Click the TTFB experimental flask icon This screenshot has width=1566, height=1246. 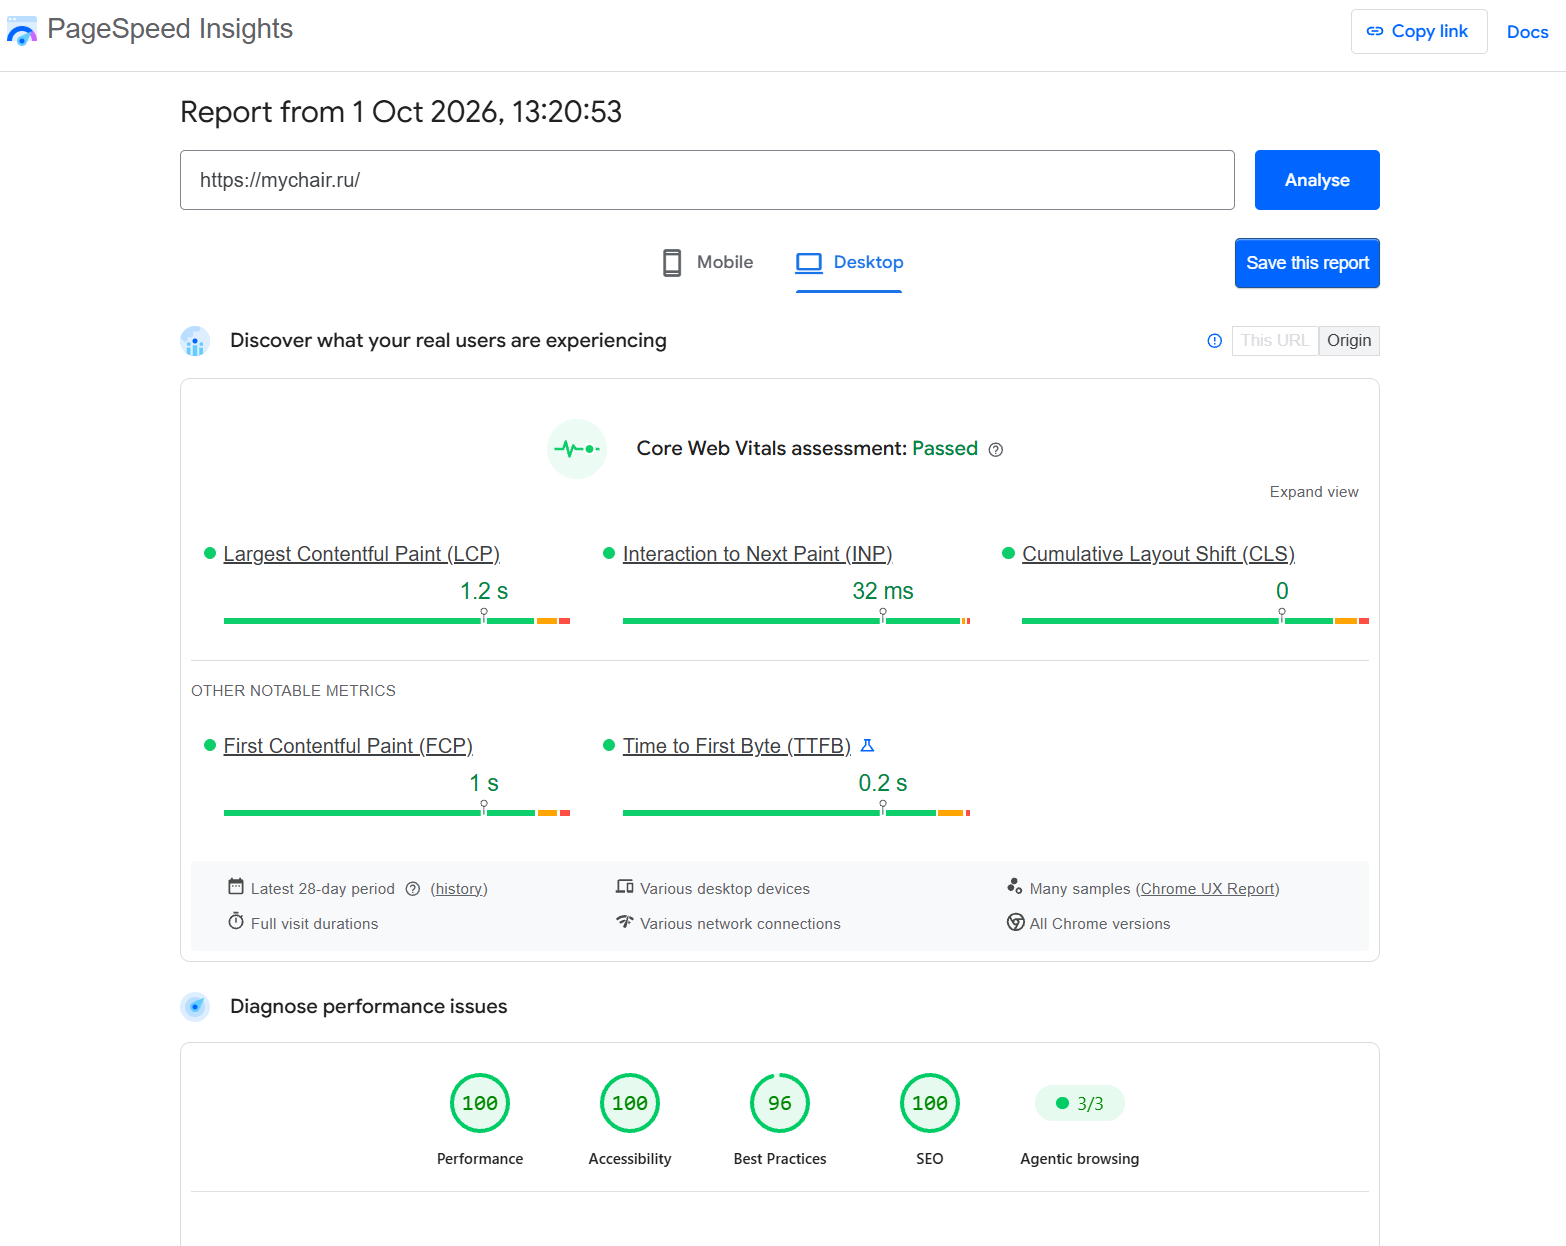[868, 746]
